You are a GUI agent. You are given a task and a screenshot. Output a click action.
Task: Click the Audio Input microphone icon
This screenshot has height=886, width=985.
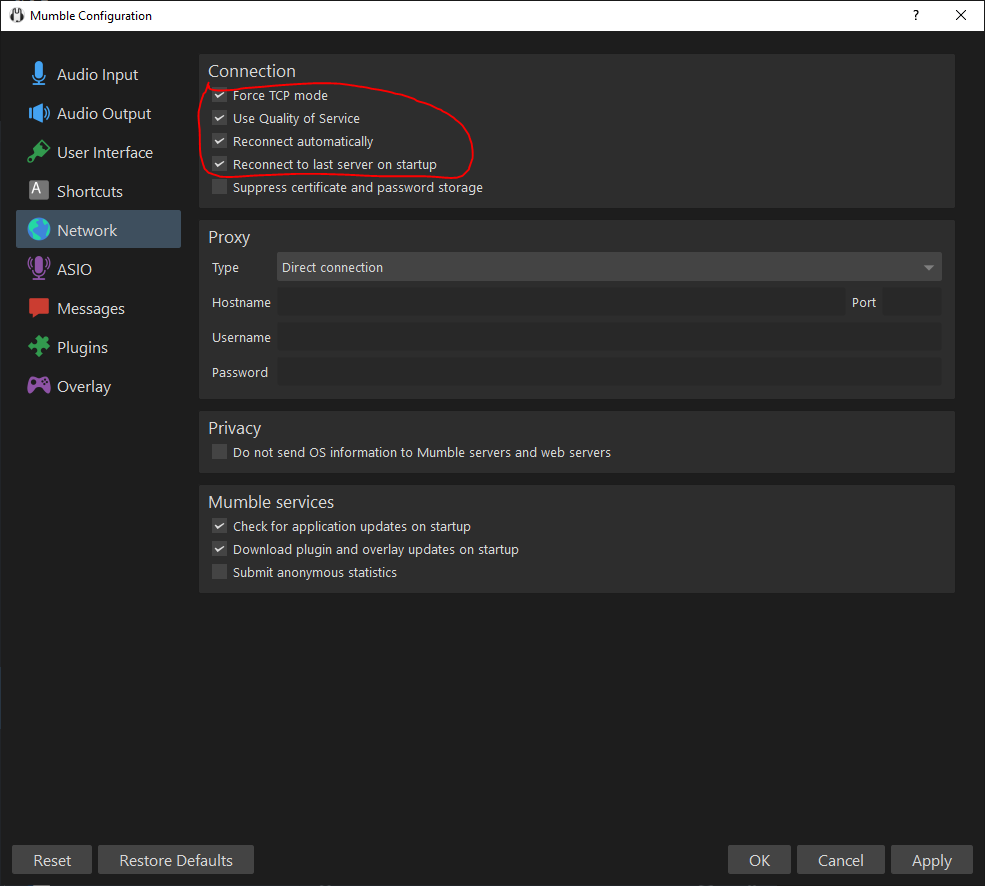click(x=39, y=75)
